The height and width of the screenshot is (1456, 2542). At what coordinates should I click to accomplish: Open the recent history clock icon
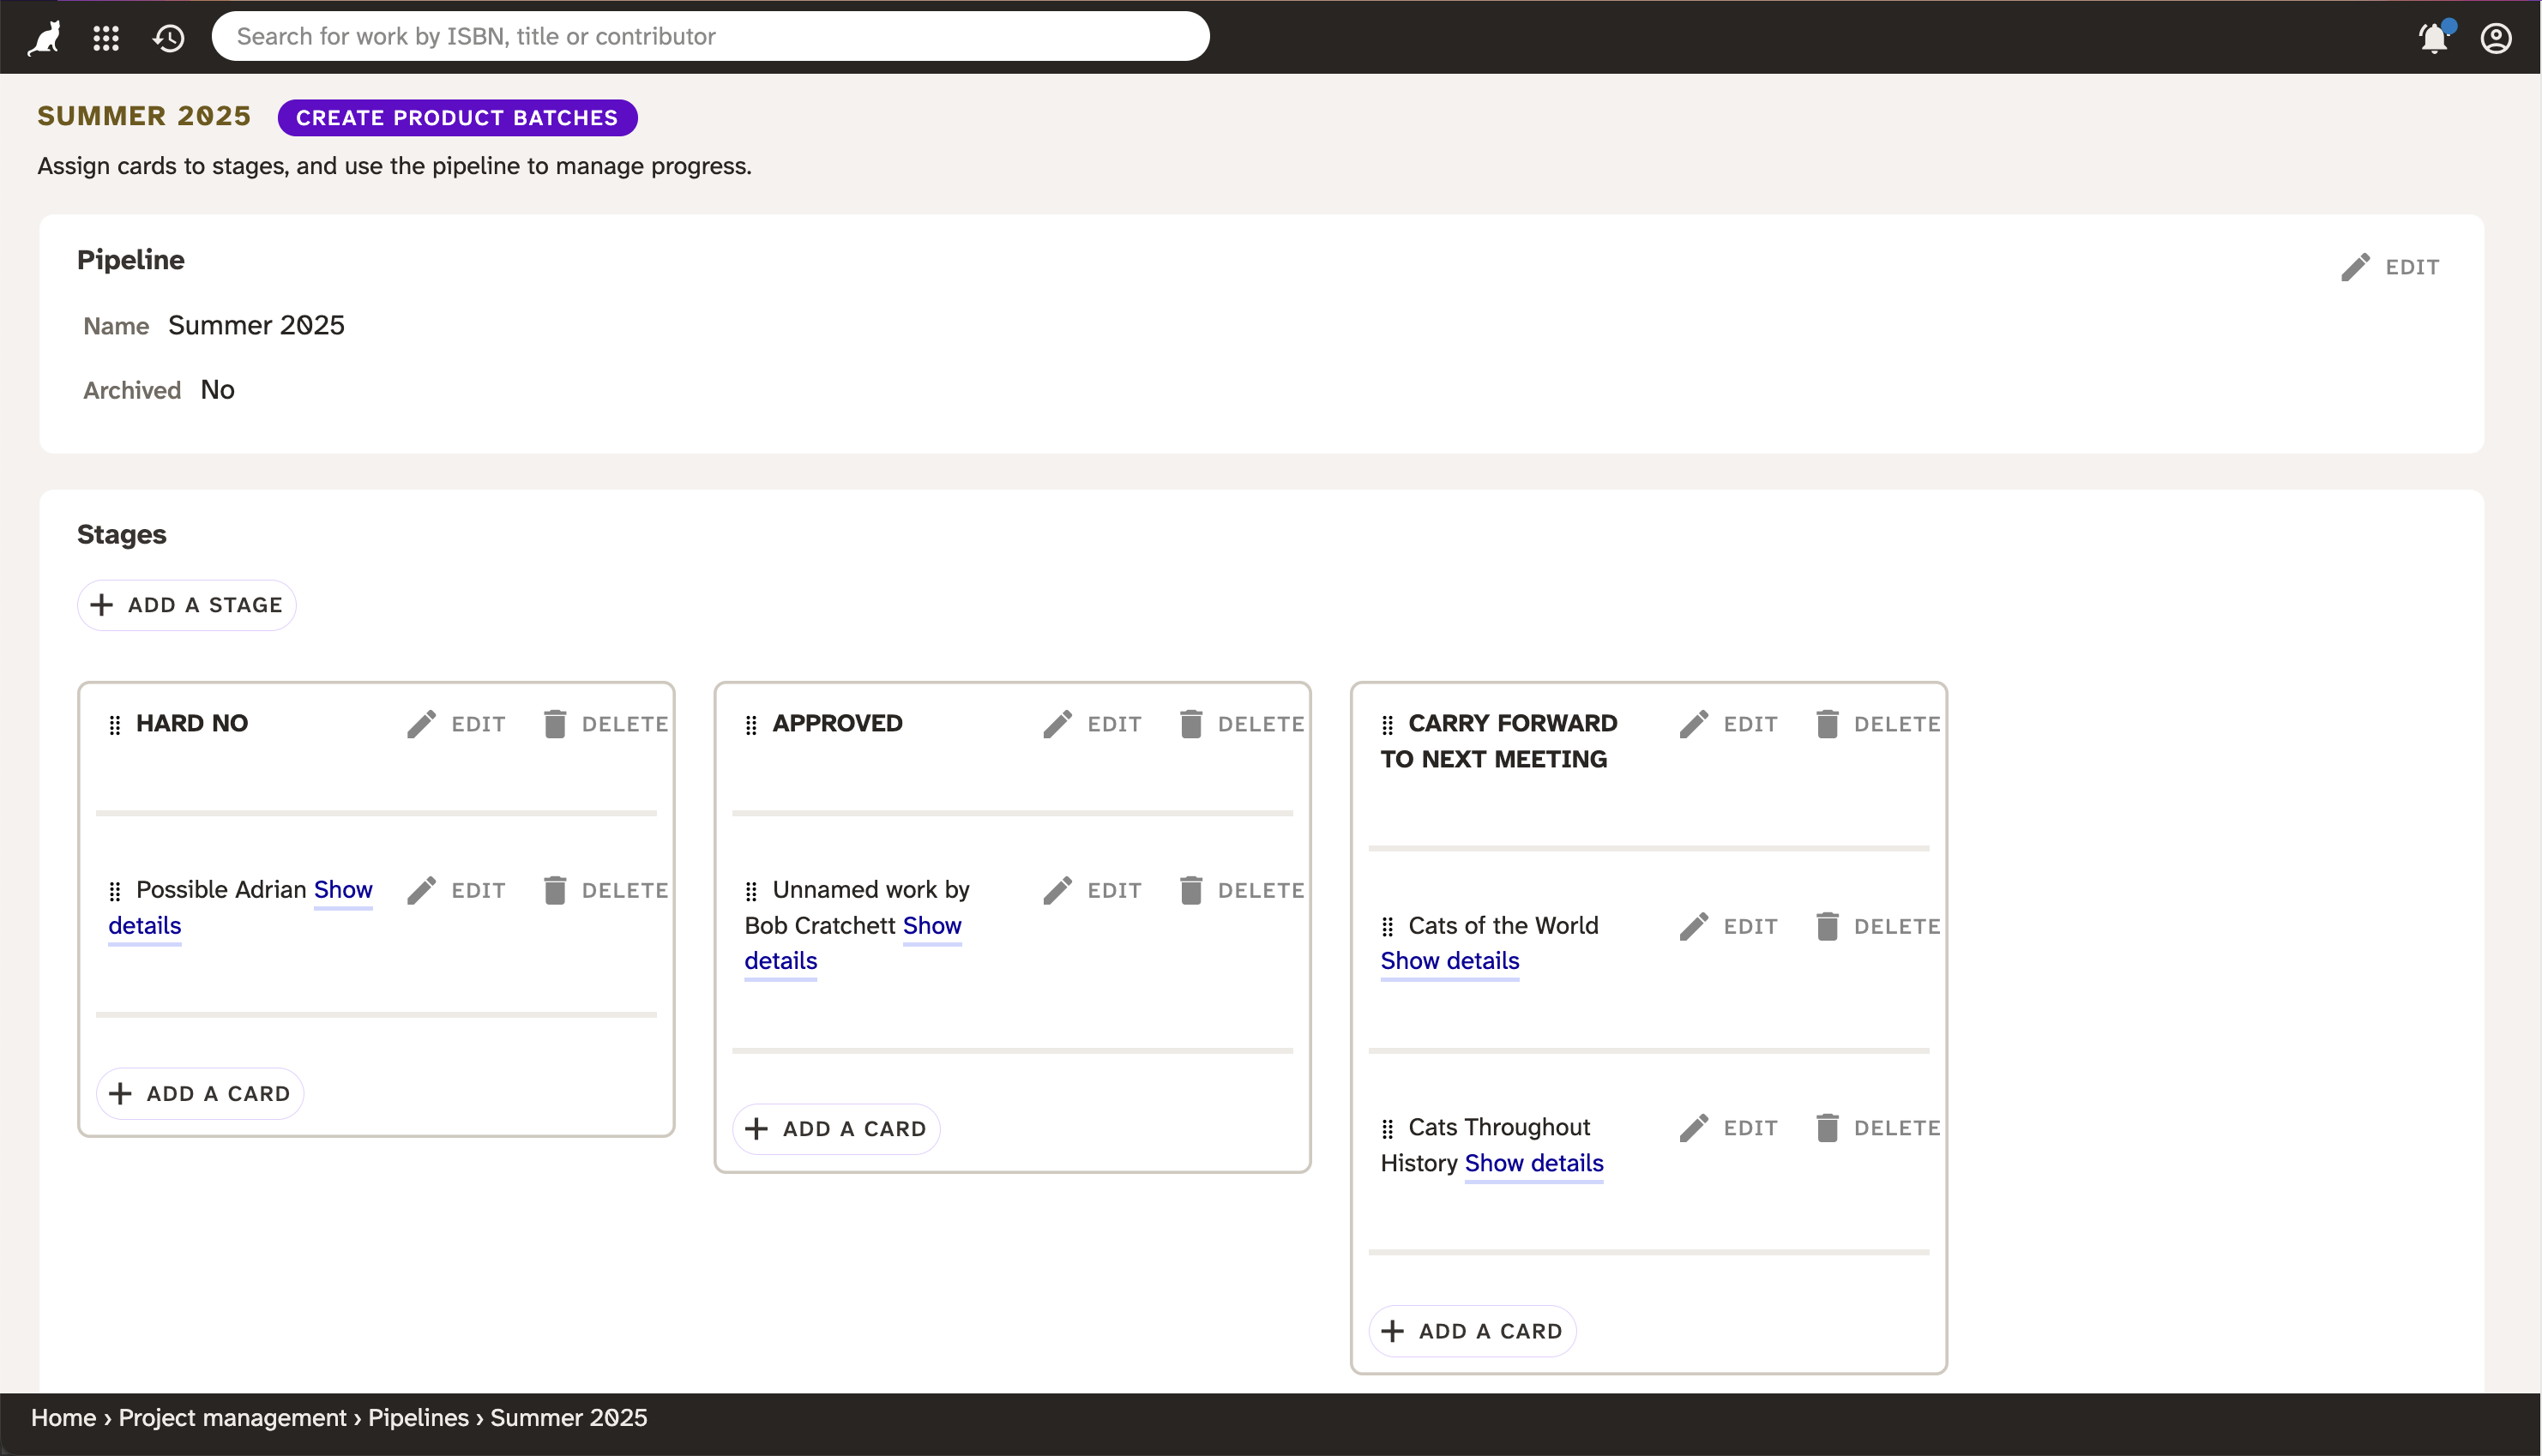pyautogui.click(x=168, y=38)
